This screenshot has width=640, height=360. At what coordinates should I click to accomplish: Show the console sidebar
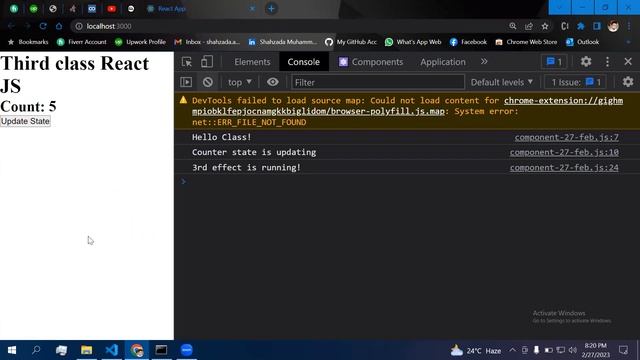(186, 82)
